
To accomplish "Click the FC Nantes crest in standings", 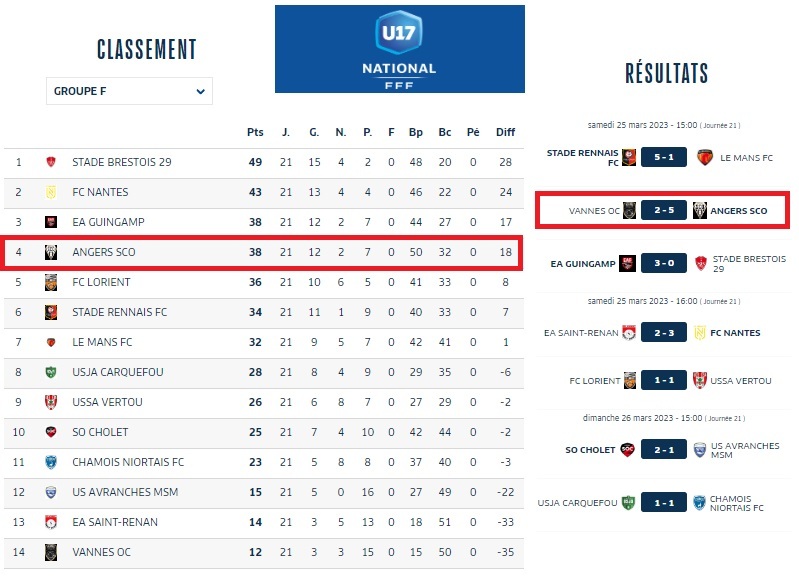I will coord(51,192).
